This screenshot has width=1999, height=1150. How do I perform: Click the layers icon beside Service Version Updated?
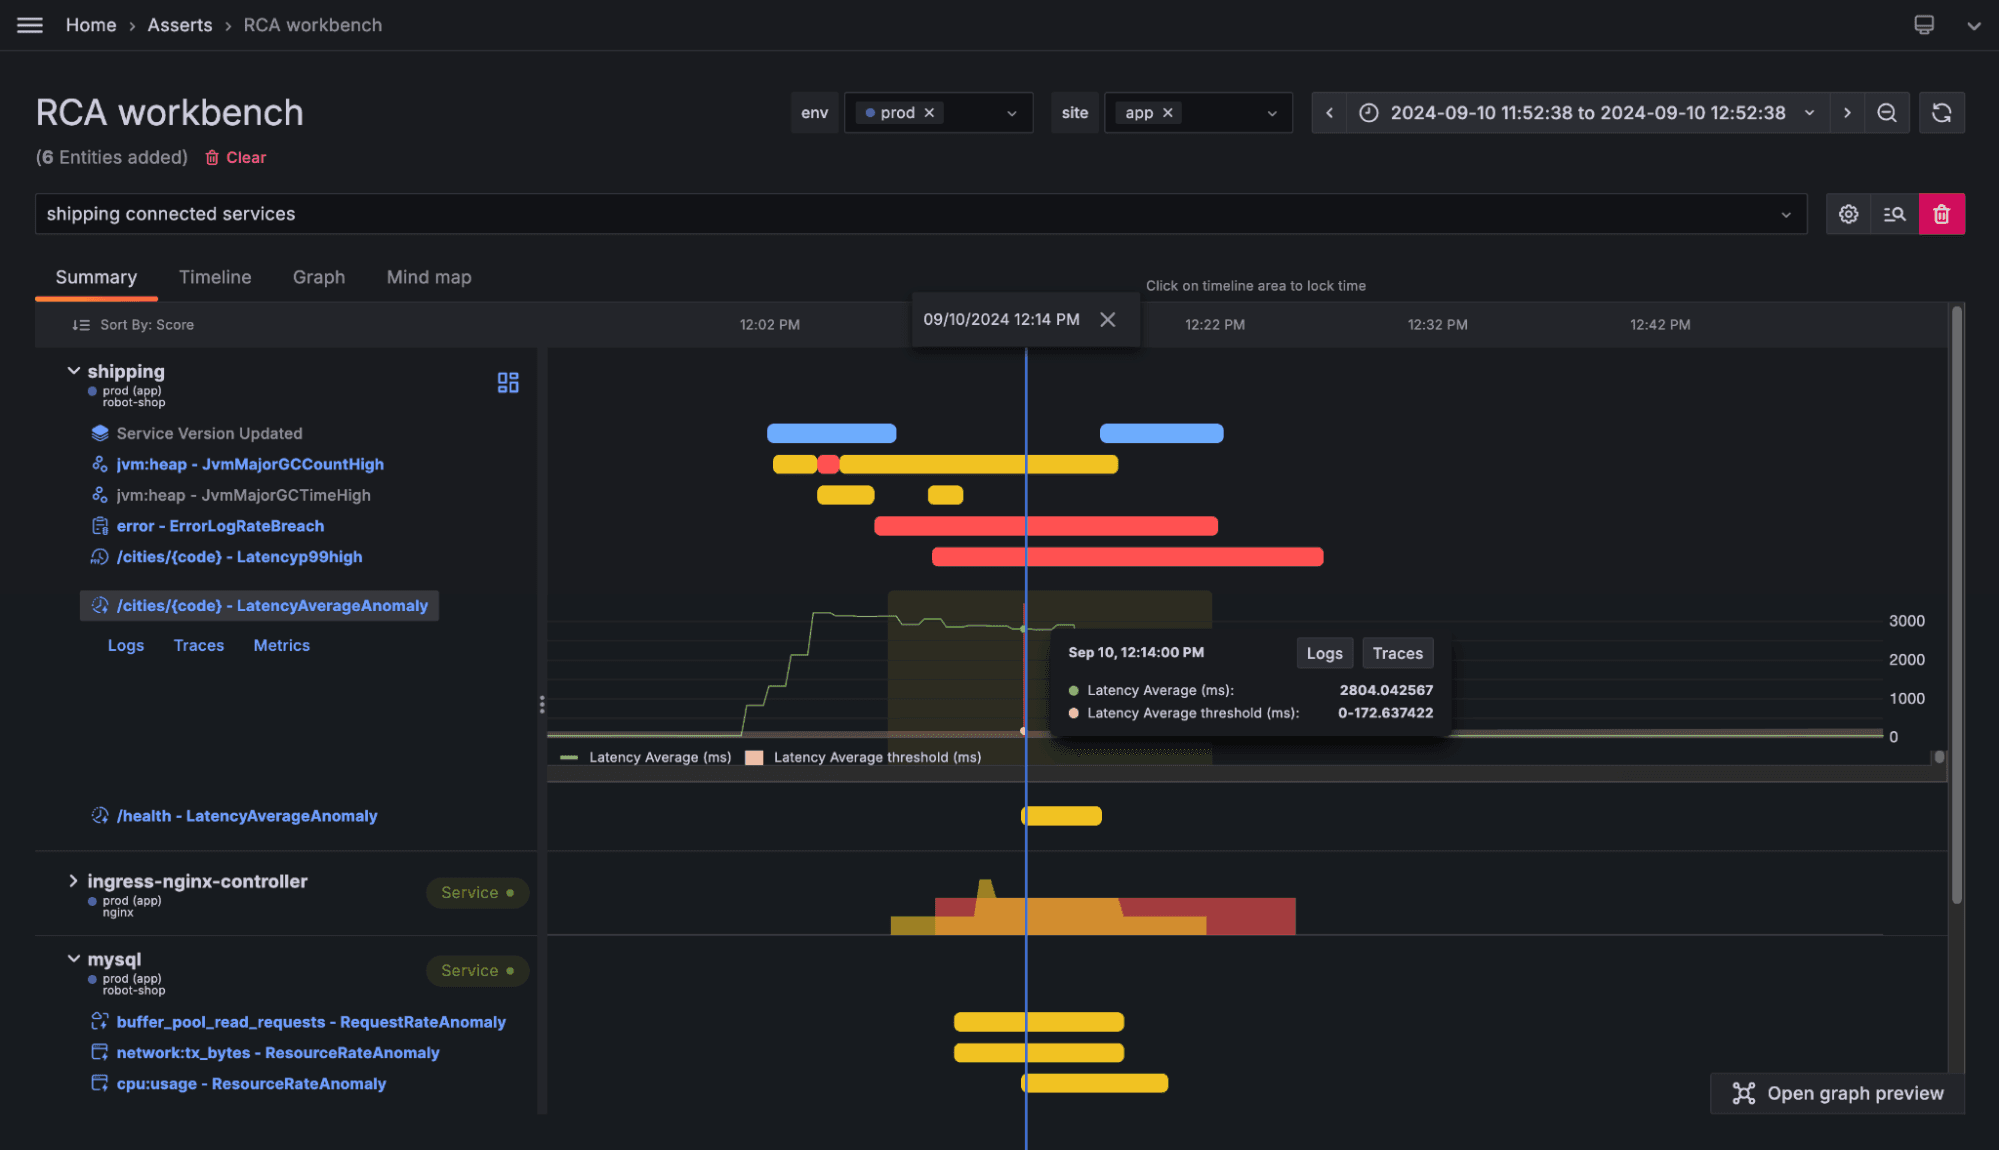tap(99, 432)
